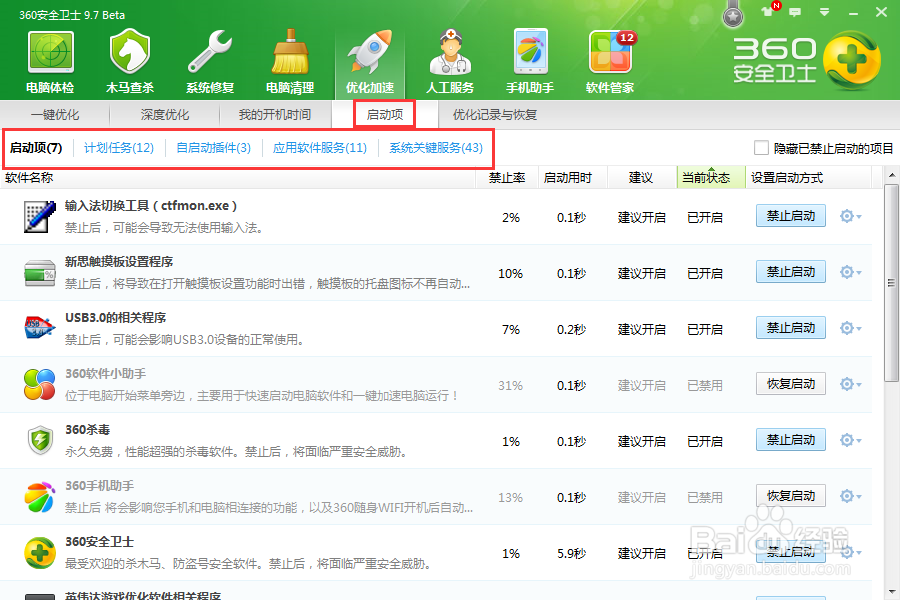Click the 新思触摸板设置程序 icon
The width and height of the screenshot is (900, 600).
click(40, 273)
